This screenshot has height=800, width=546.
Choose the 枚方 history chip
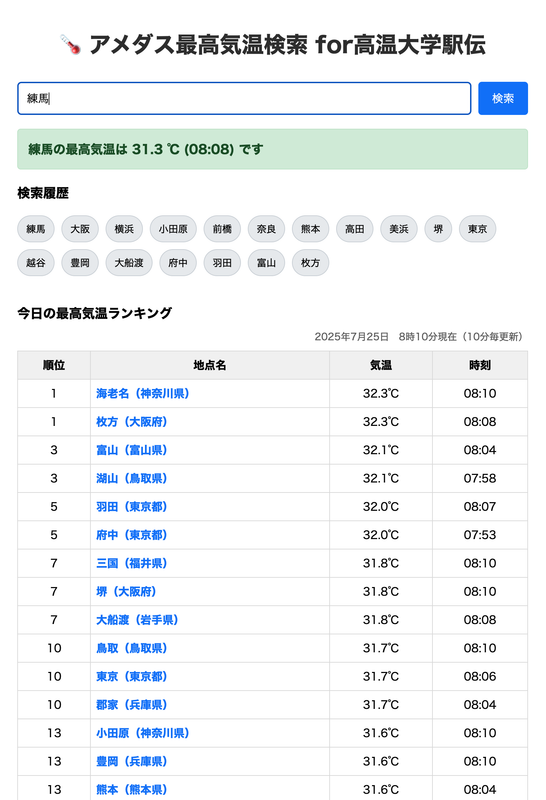(310, 263)
